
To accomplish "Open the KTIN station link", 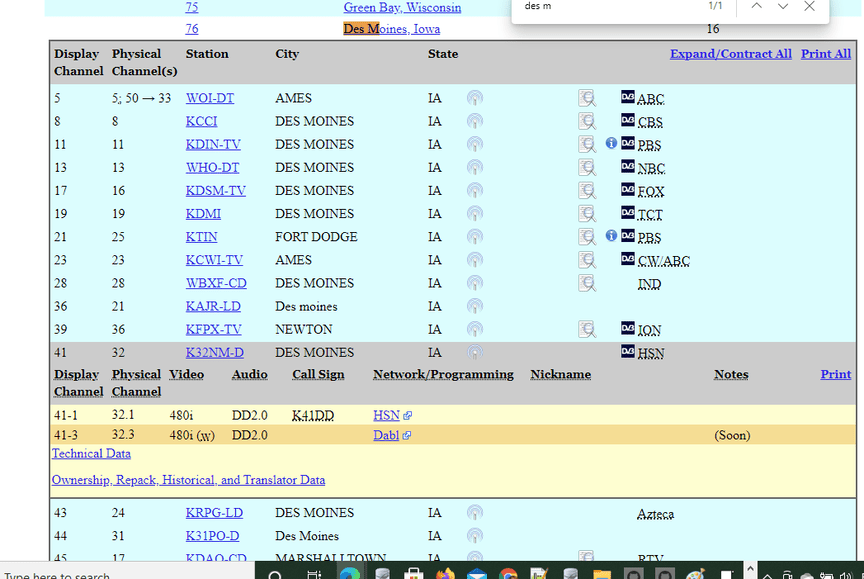I will 202,237.
